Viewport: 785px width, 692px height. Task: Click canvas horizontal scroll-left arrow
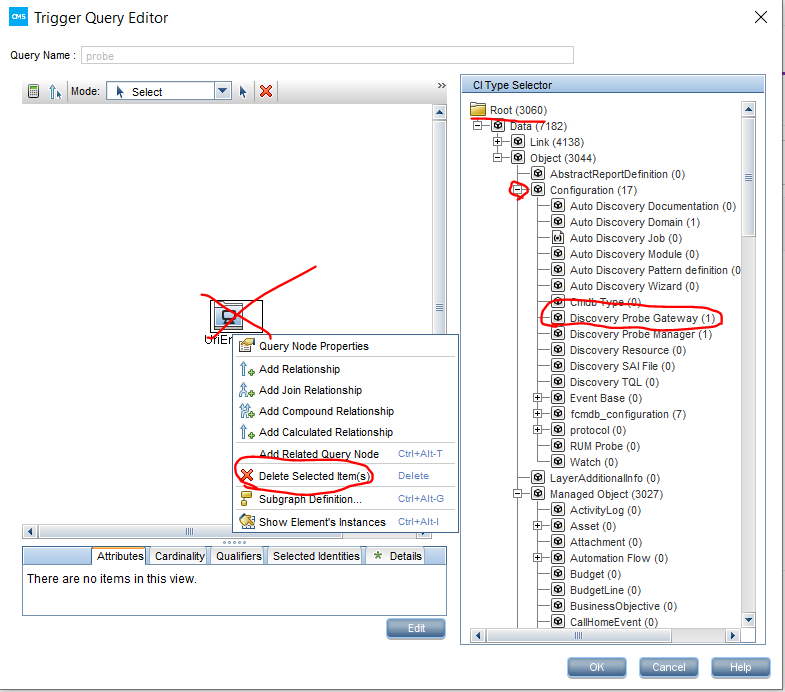(31, 531)
